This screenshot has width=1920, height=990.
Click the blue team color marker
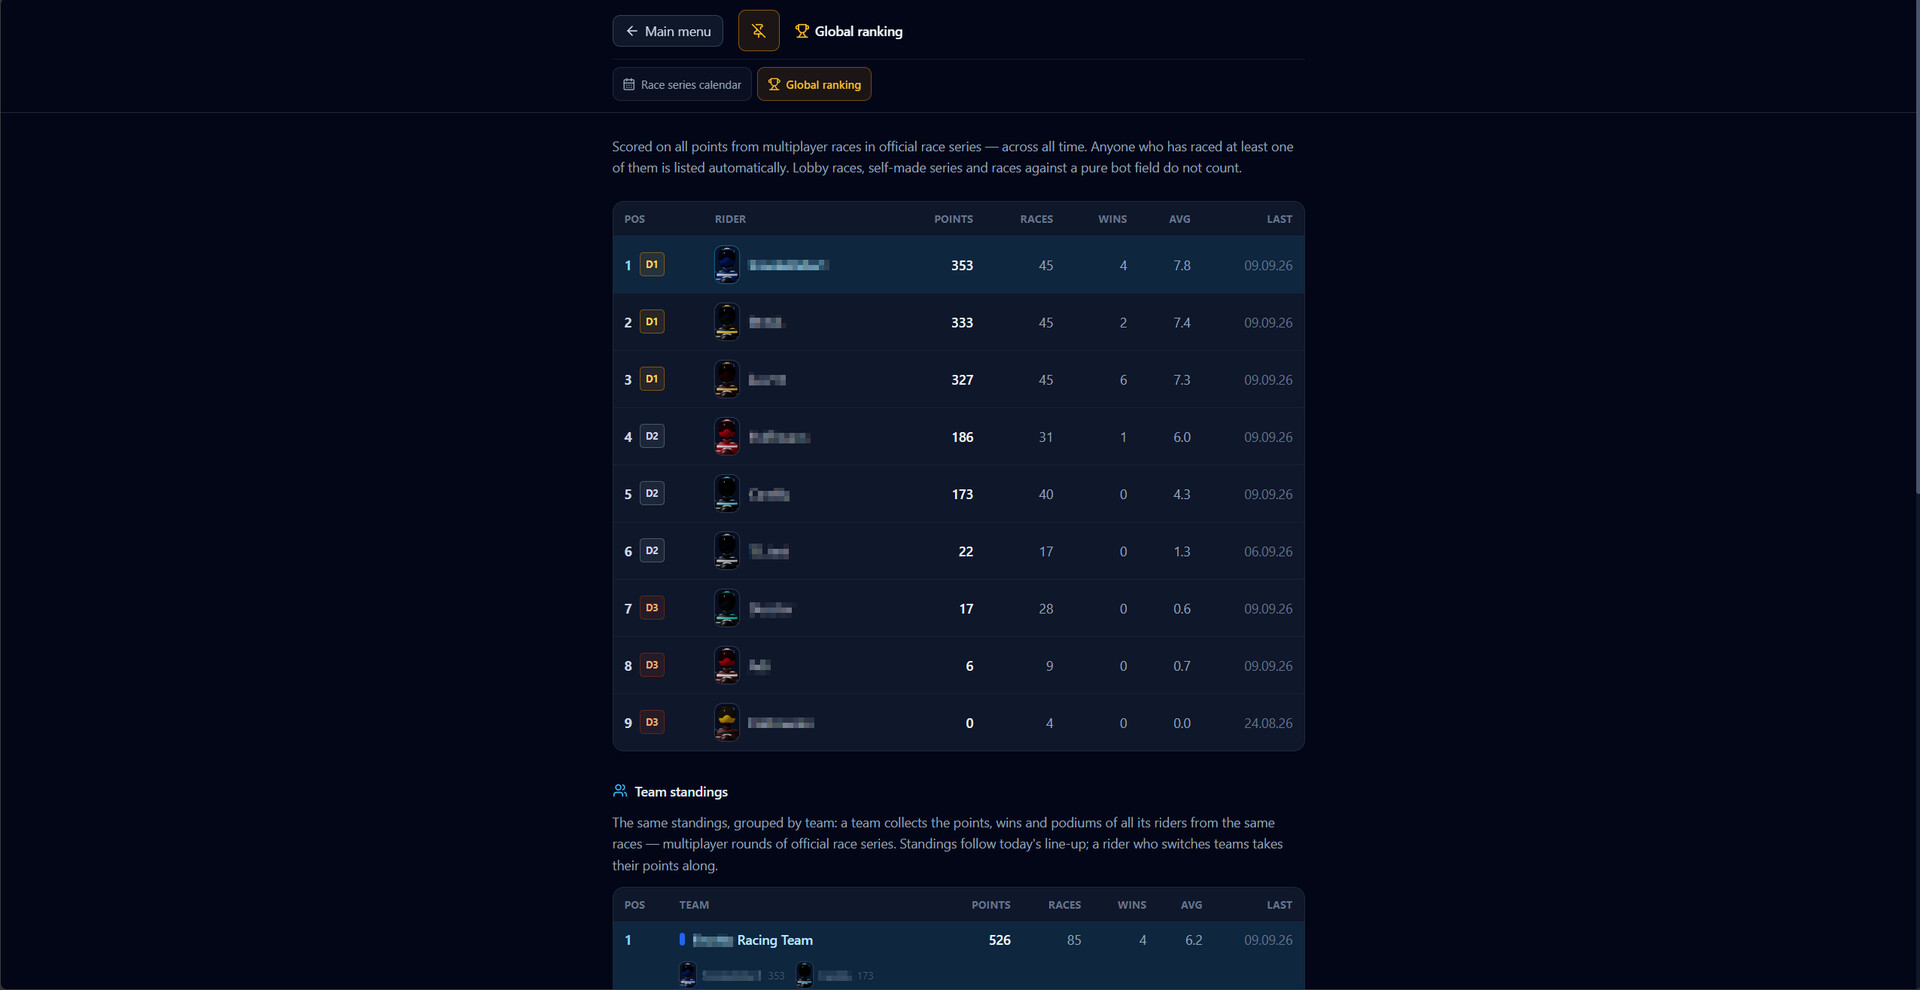coord(682,940)
